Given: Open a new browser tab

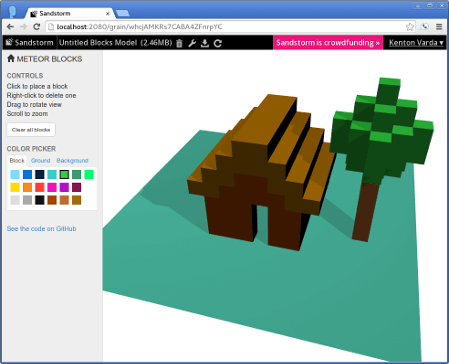Looking at the screenshot, I should pos(123,13).
